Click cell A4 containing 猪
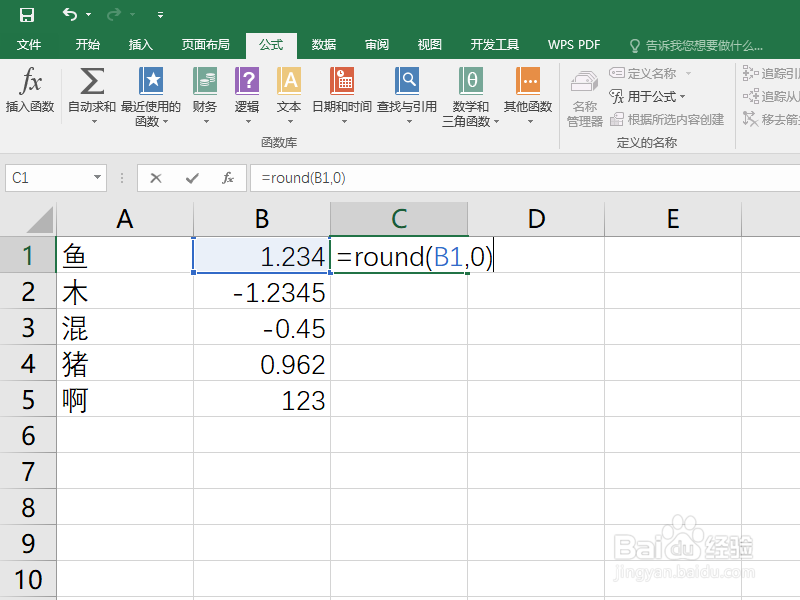 [124, 363]
